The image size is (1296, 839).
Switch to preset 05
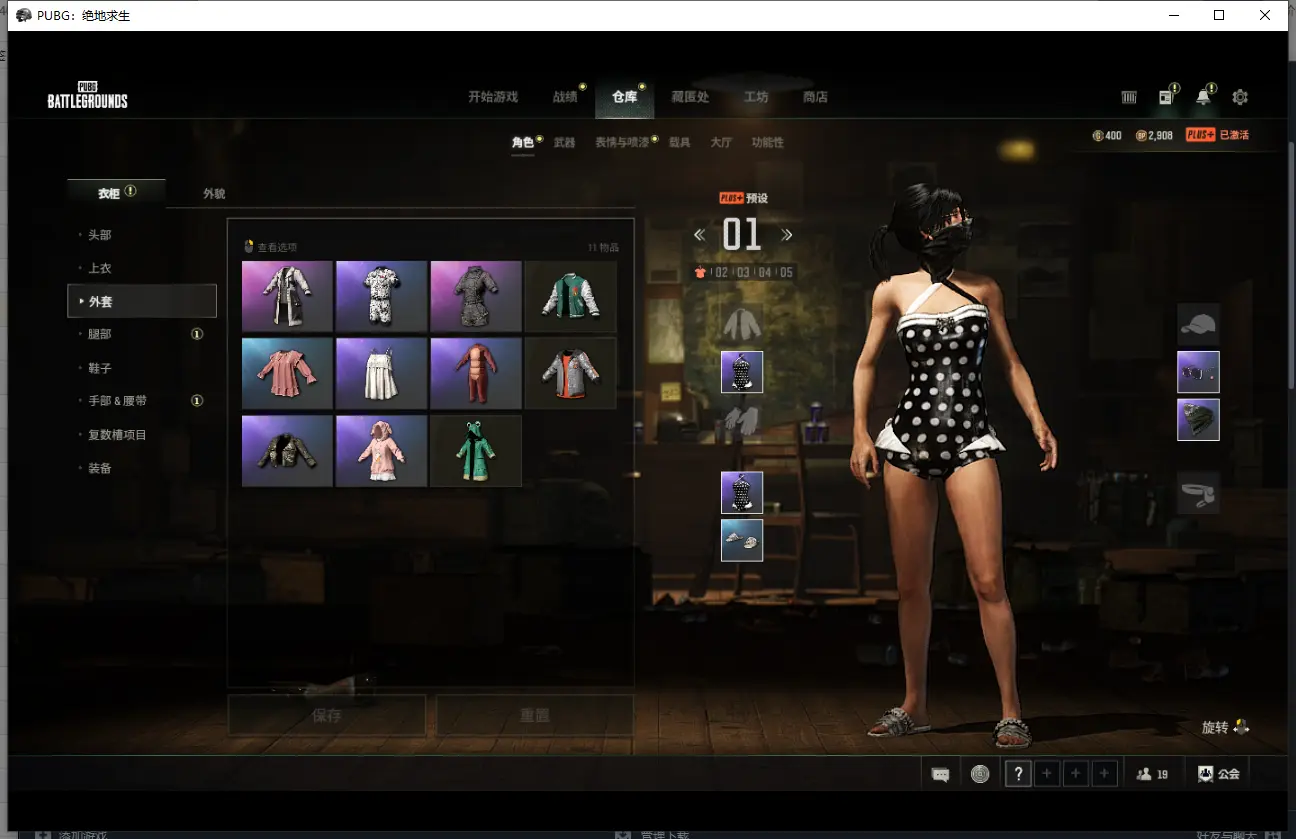tap(786, 272)
